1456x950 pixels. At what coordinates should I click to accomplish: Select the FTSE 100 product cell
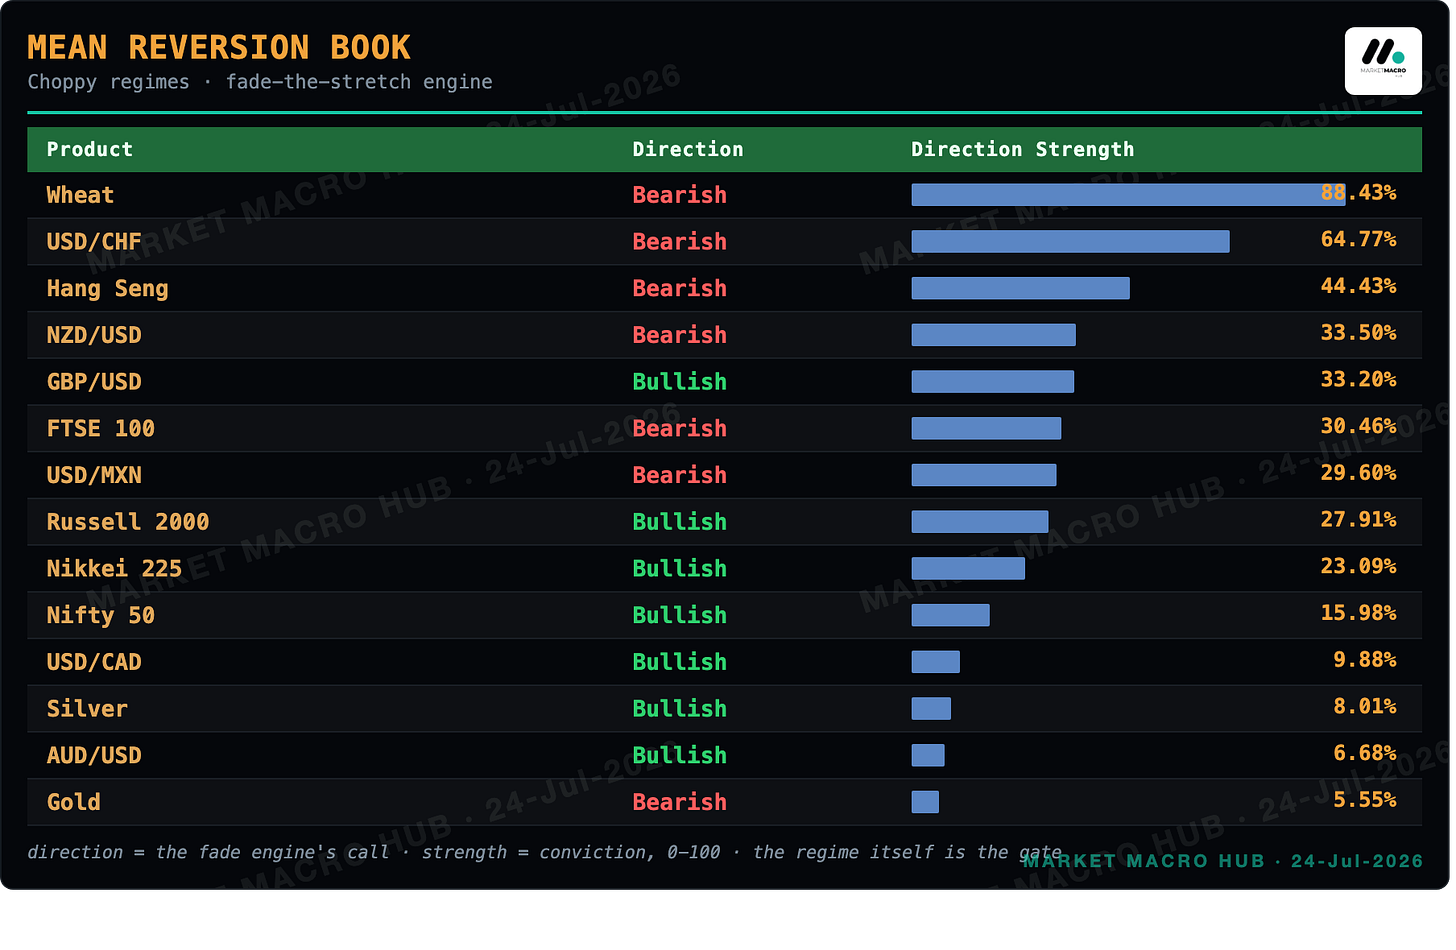pyautogui.click(x=101, y=429)
